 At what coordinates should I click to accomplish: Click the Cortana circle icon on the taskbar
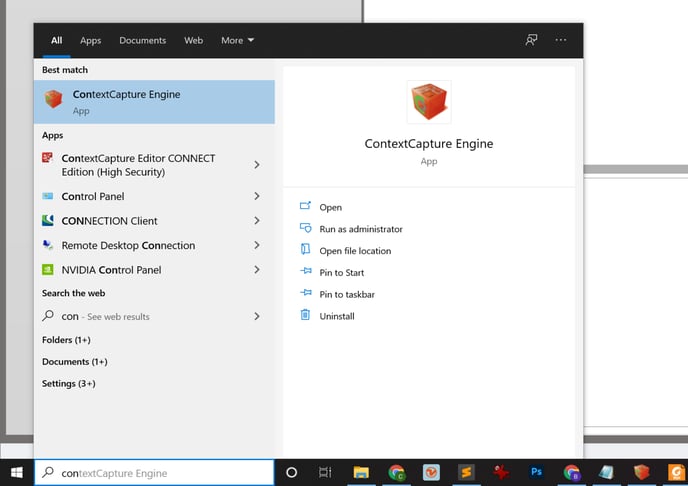291,472
